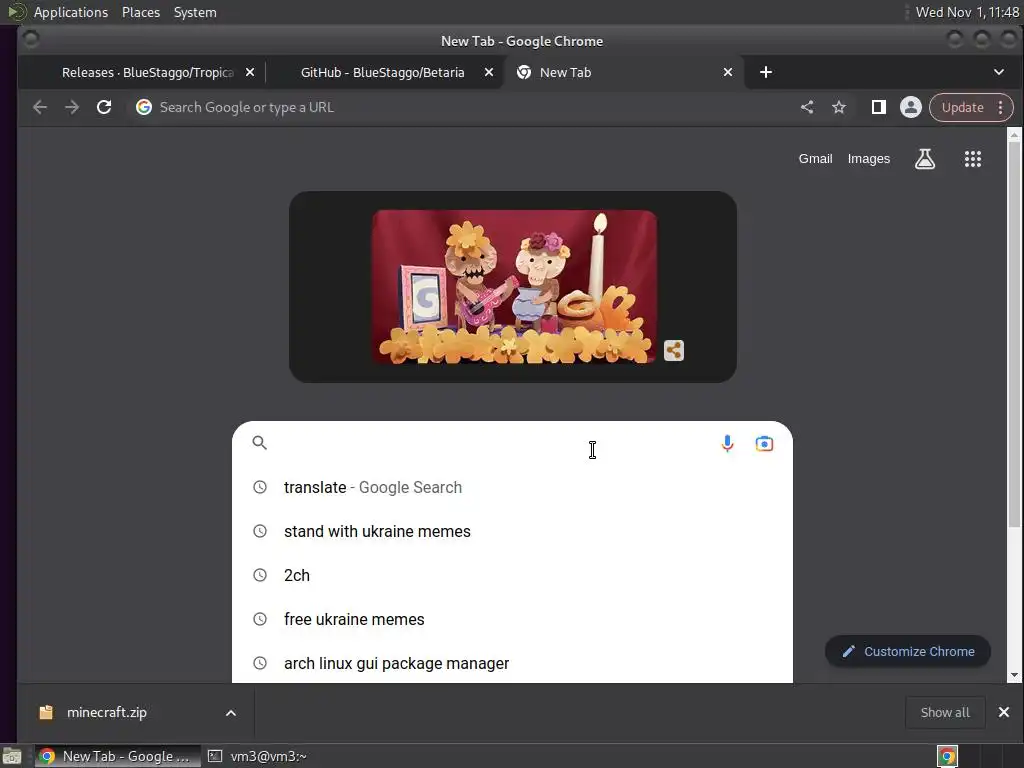Click Show all downloads
This screenshot has height=768, width=1024.
coord(945,712)
